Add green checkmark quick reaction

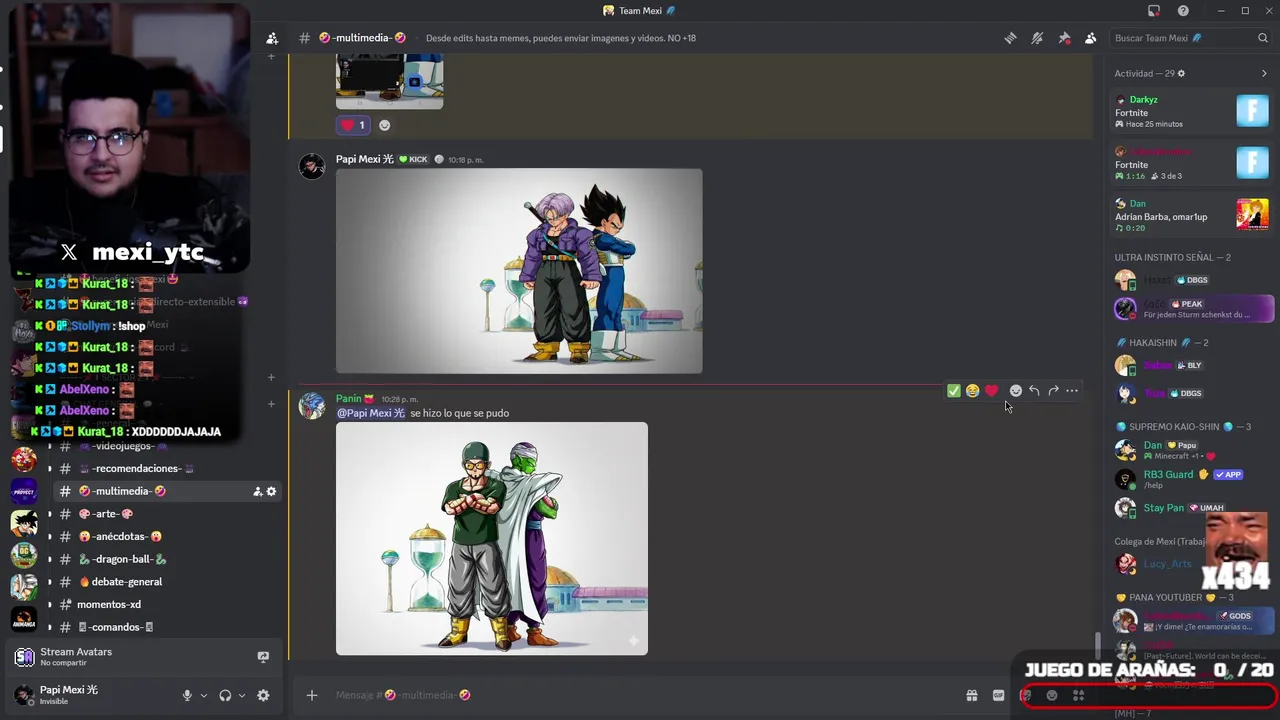[954, 391]
